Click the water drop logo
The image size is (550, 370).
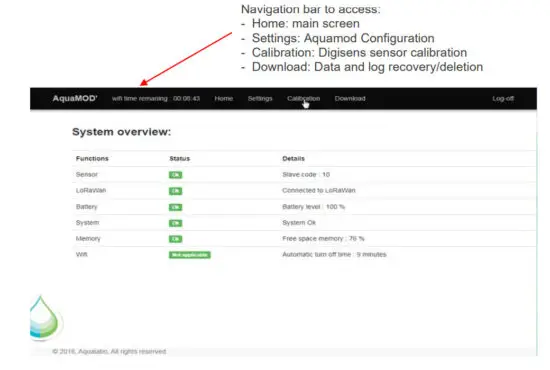[x=45, y=318]
